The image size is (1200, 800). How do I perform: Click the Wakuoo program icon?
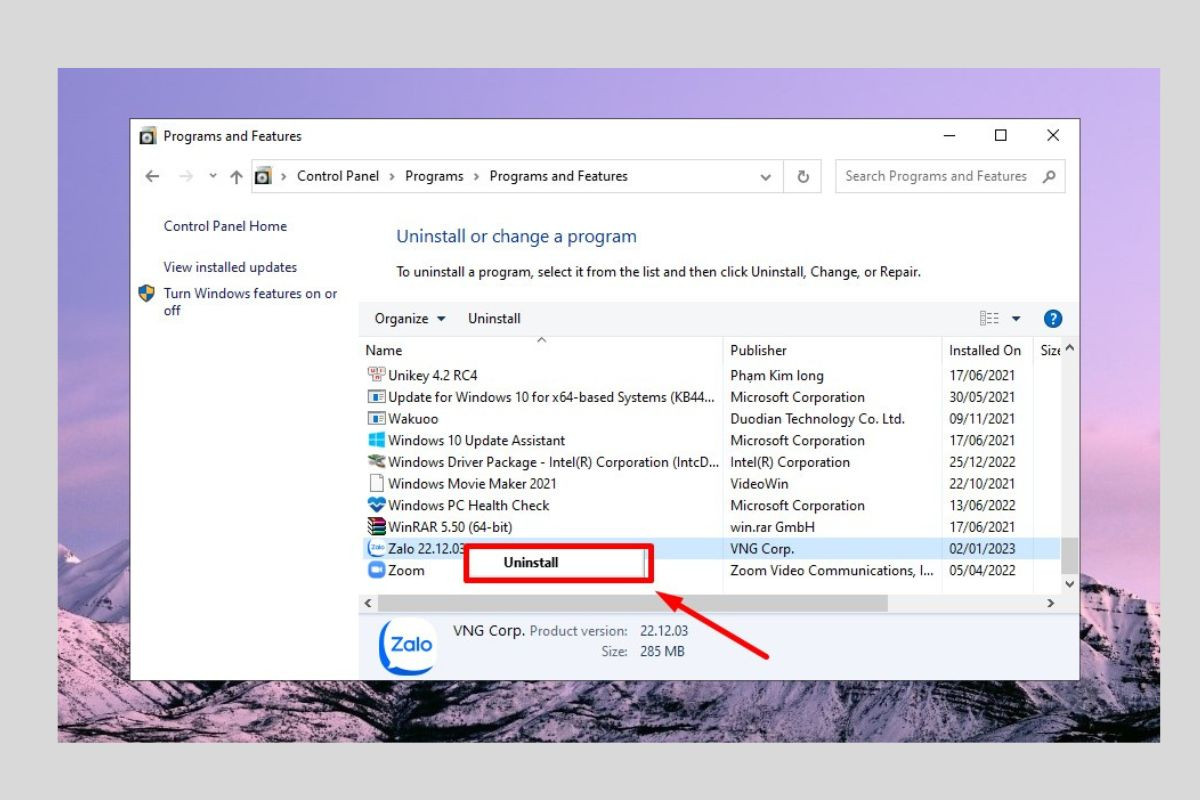tap(377, 419)
